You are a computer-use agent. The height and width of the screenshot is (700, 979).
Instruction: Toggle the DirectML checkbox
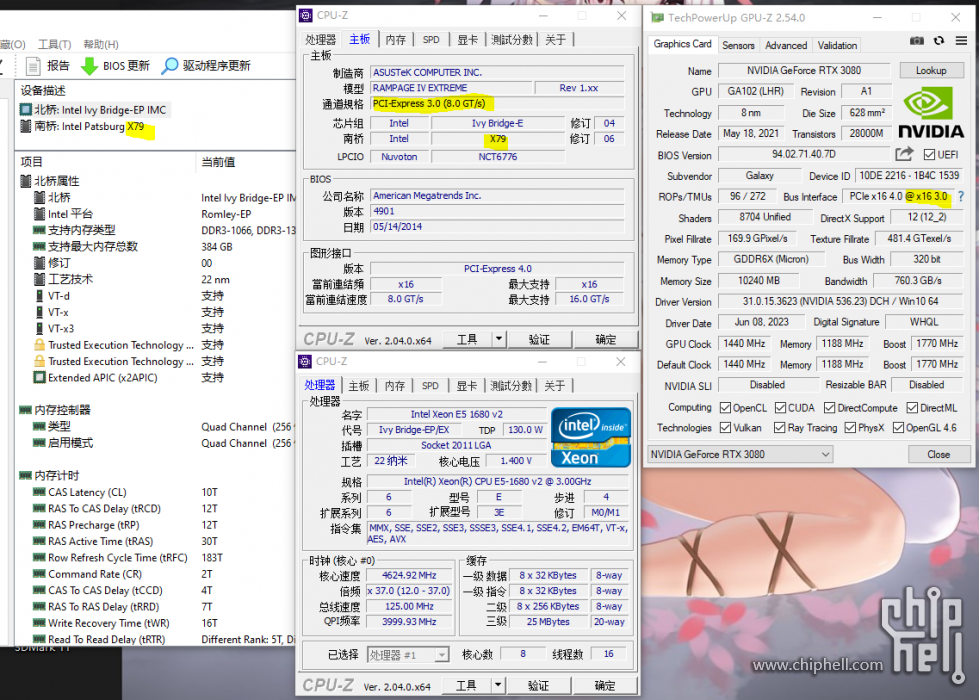912,408
